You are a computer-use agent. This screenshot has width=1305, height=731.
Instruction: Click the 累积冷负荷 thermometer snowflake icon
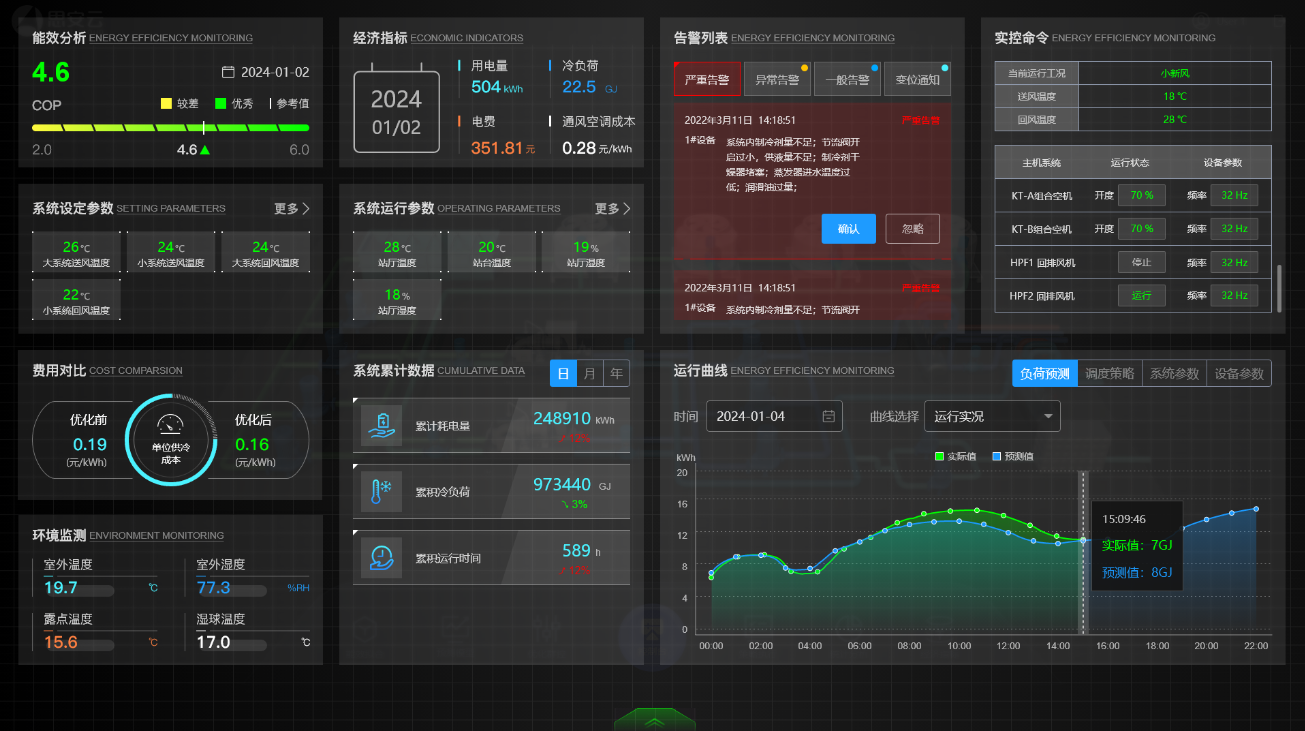(381, 491)
